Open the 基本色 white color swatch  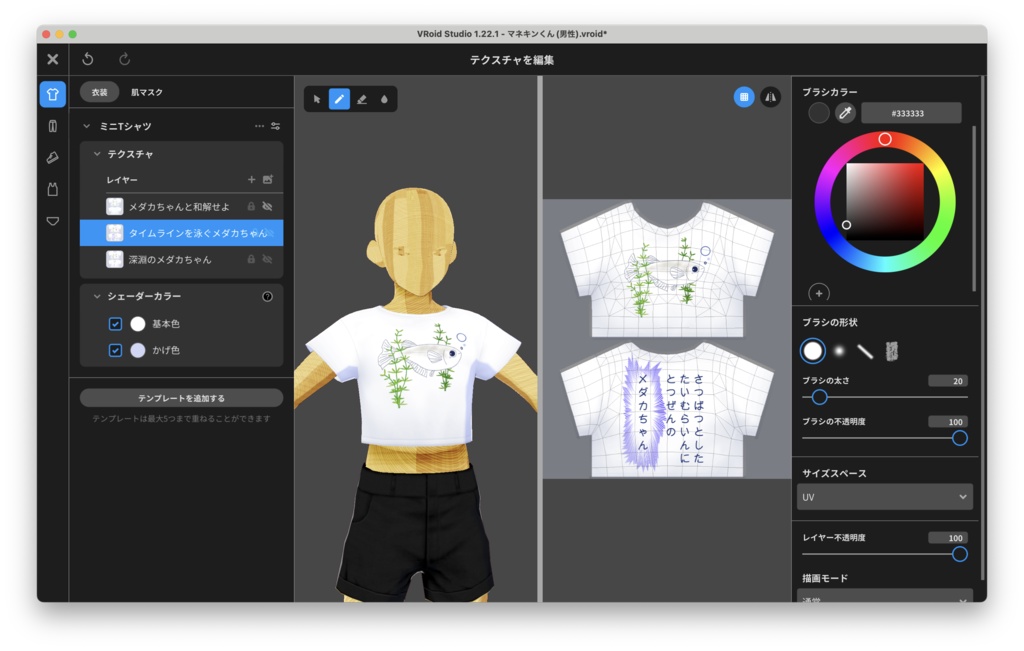click(x=138, y=324)
